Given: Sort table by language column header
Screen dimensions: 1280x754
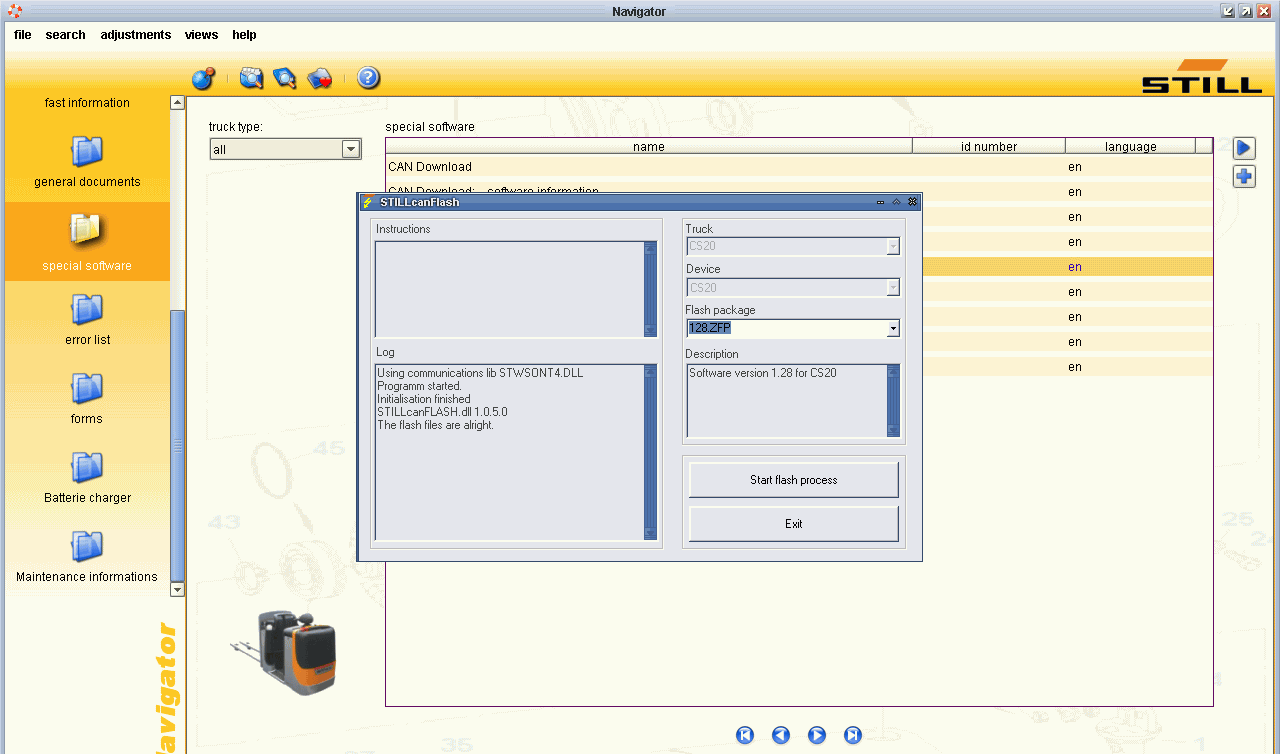Looking at the screenshot, I should point(1130,146).
